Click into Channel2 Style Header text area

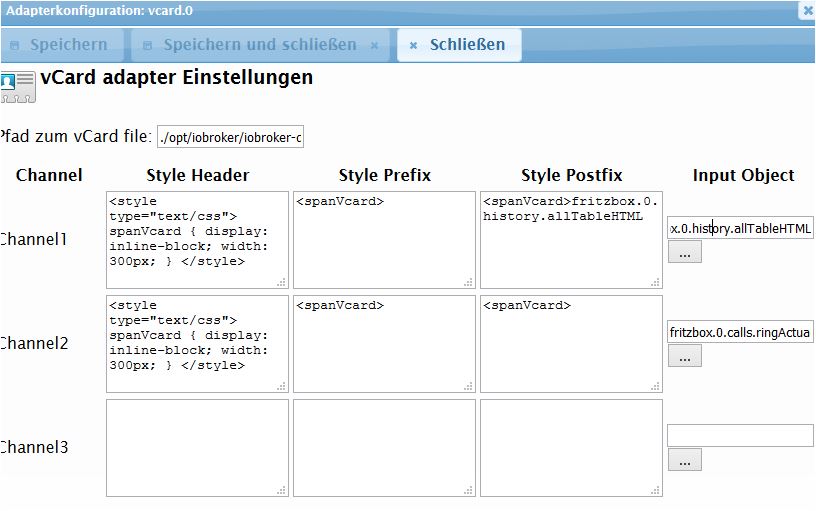click(197, 344)
